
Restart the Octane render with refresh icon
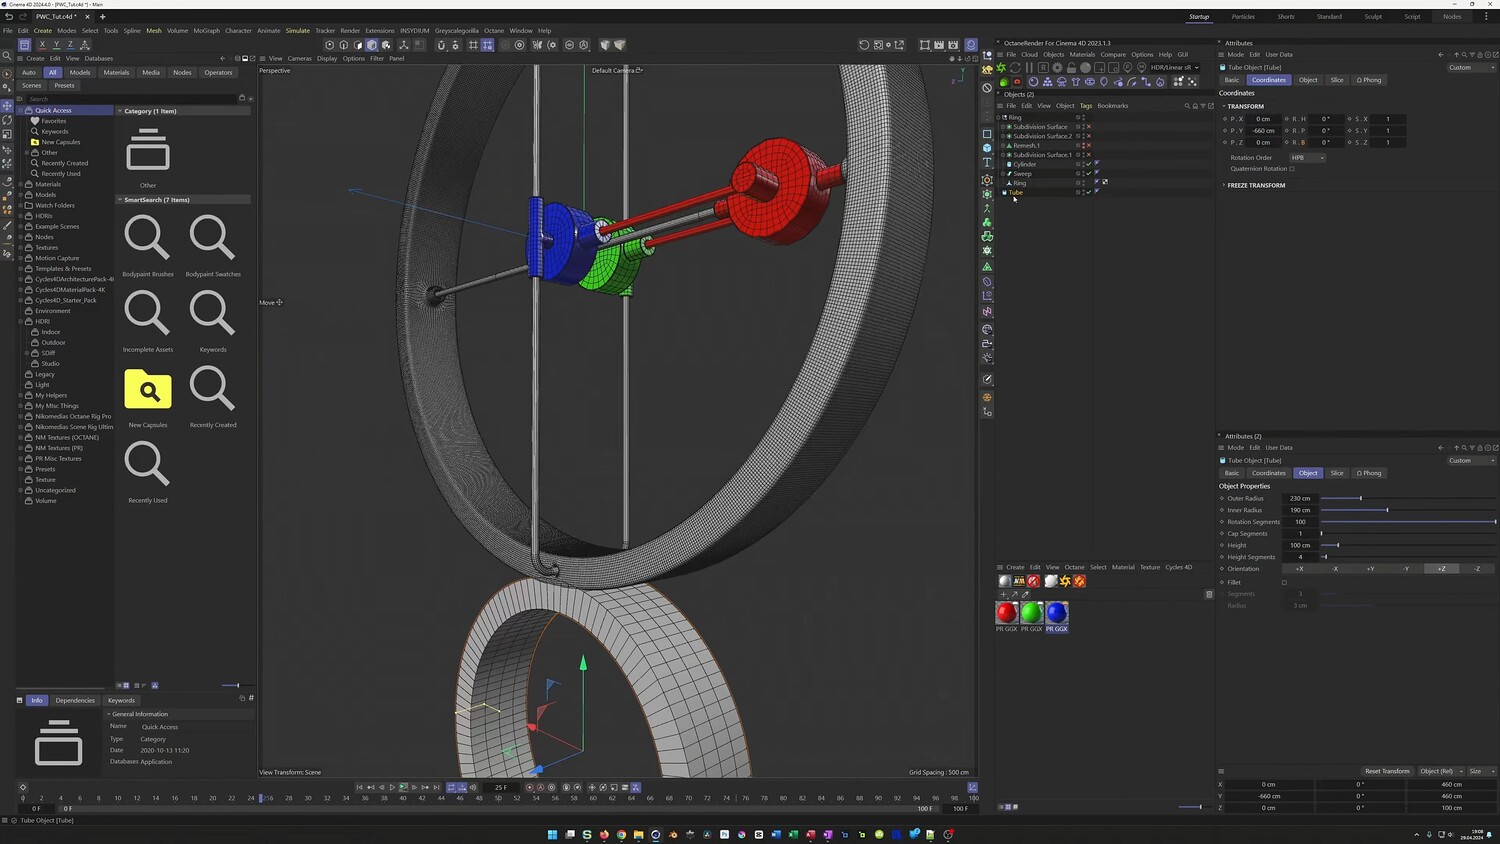click(x=1015, y=68)
